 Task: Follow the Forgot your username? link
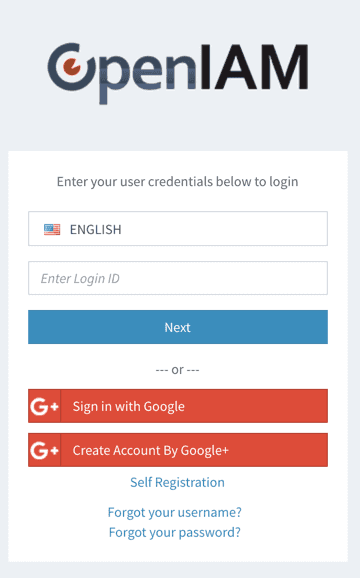tap(175, 512)
